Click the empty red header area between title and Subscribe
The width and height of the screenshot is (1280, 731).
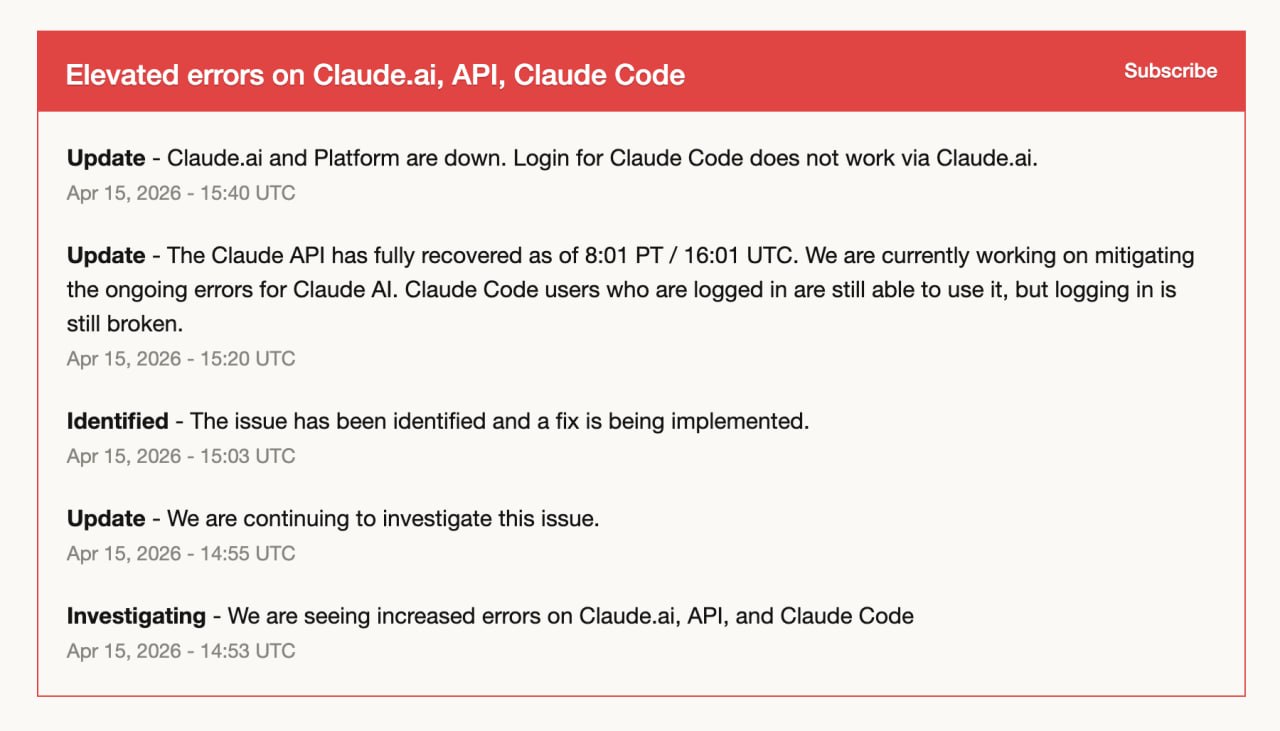click(x=900, y=72)
